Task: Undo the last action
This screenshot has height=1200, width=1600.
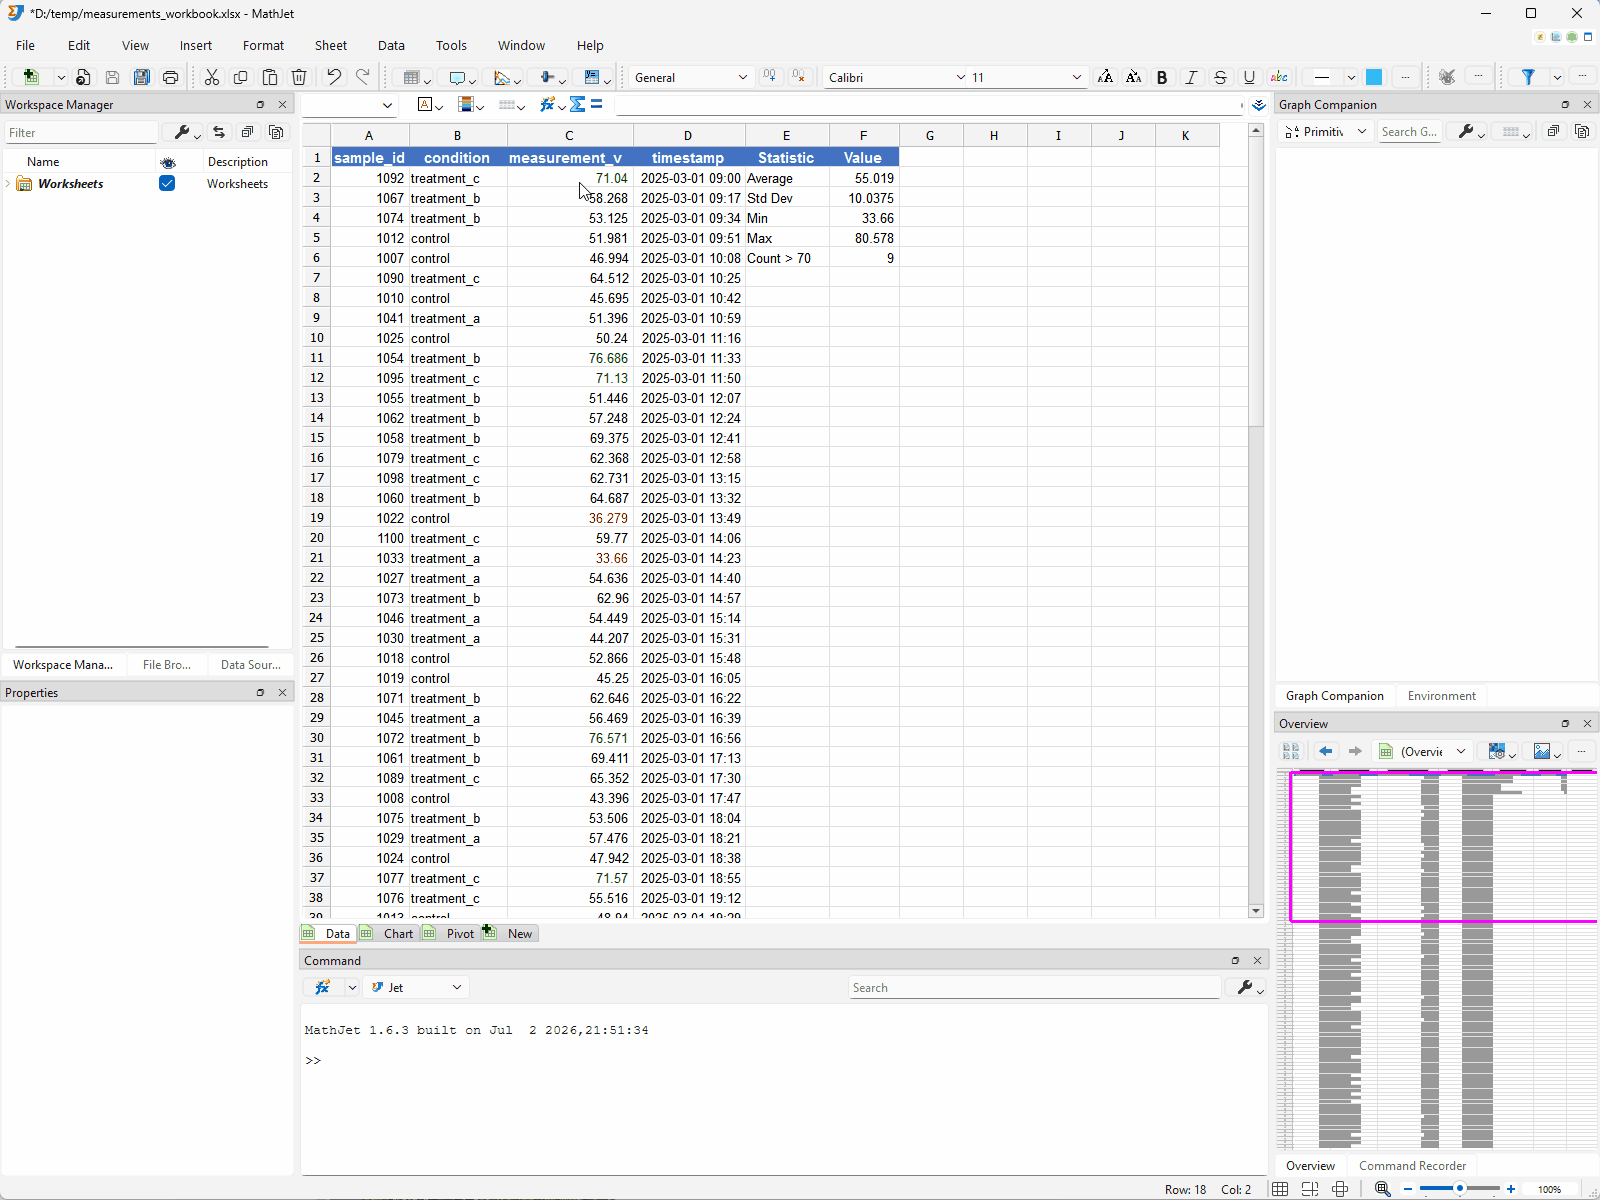Action: click(x=334, y=77)
